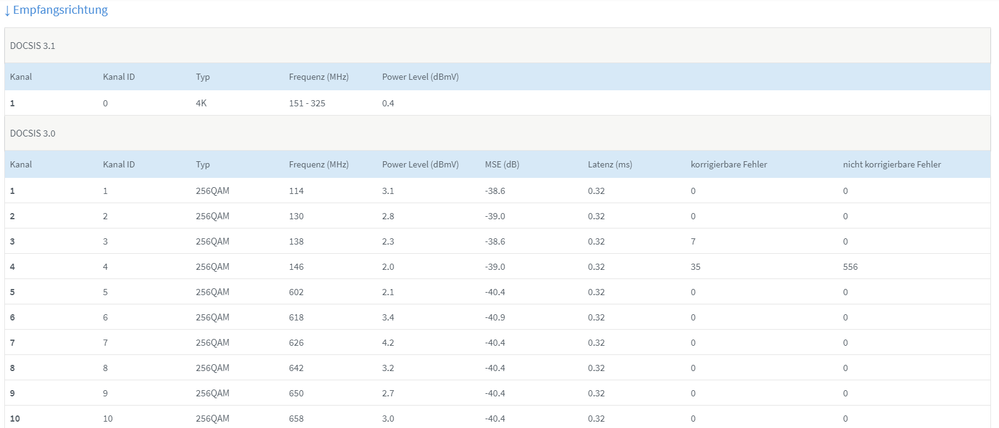Select 256QAM type in the 626 MHz row
Screen dimensions: 999x428
pos(212,343)
